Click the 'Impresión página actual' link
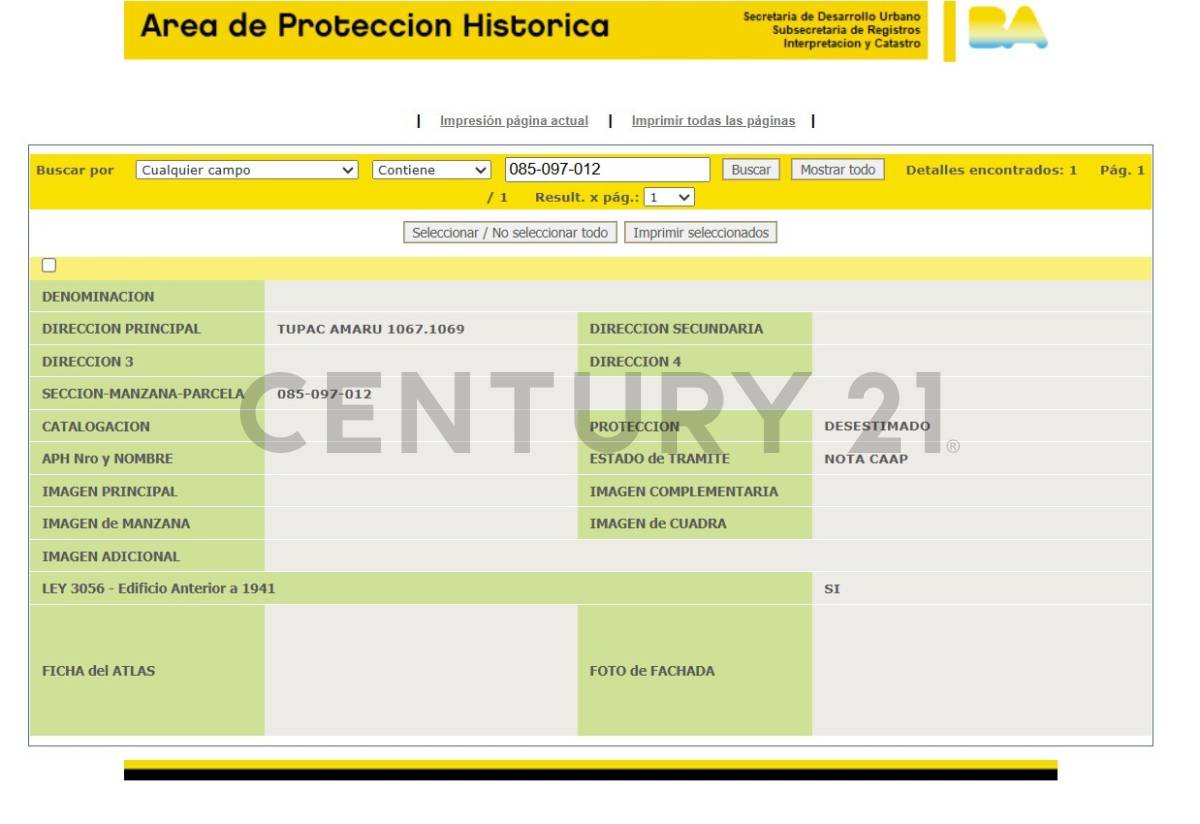Screen dimensions: 1200x824 click(514, 121)
